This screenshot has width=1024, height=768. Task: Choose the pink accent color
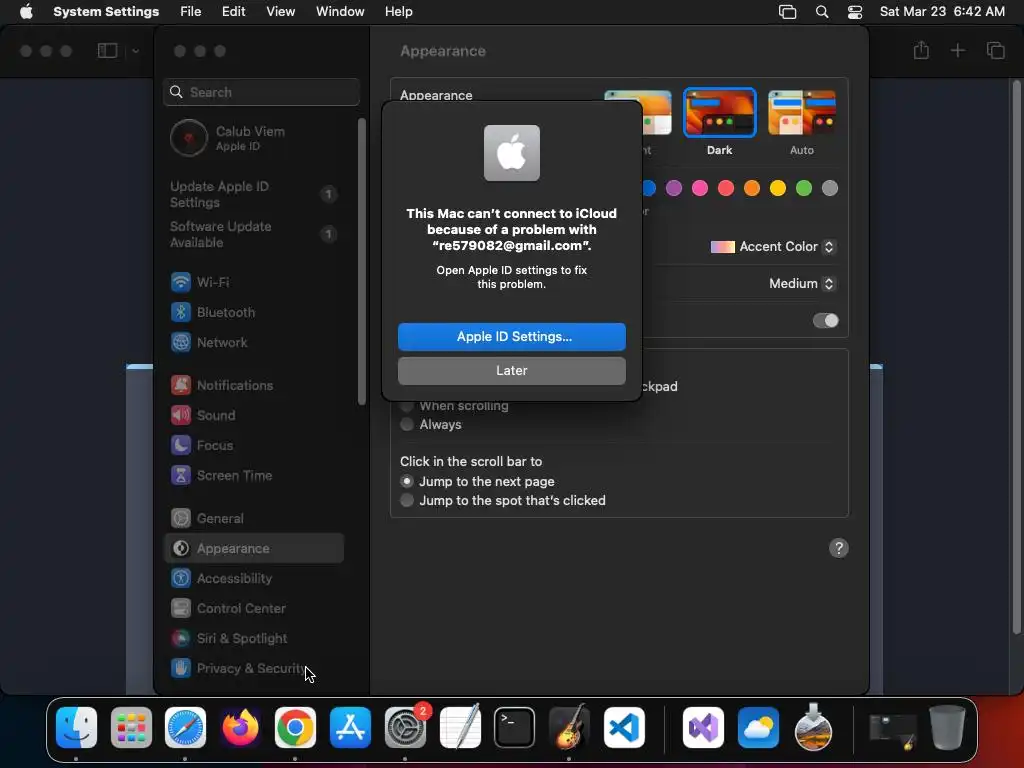tap(700, 188)
